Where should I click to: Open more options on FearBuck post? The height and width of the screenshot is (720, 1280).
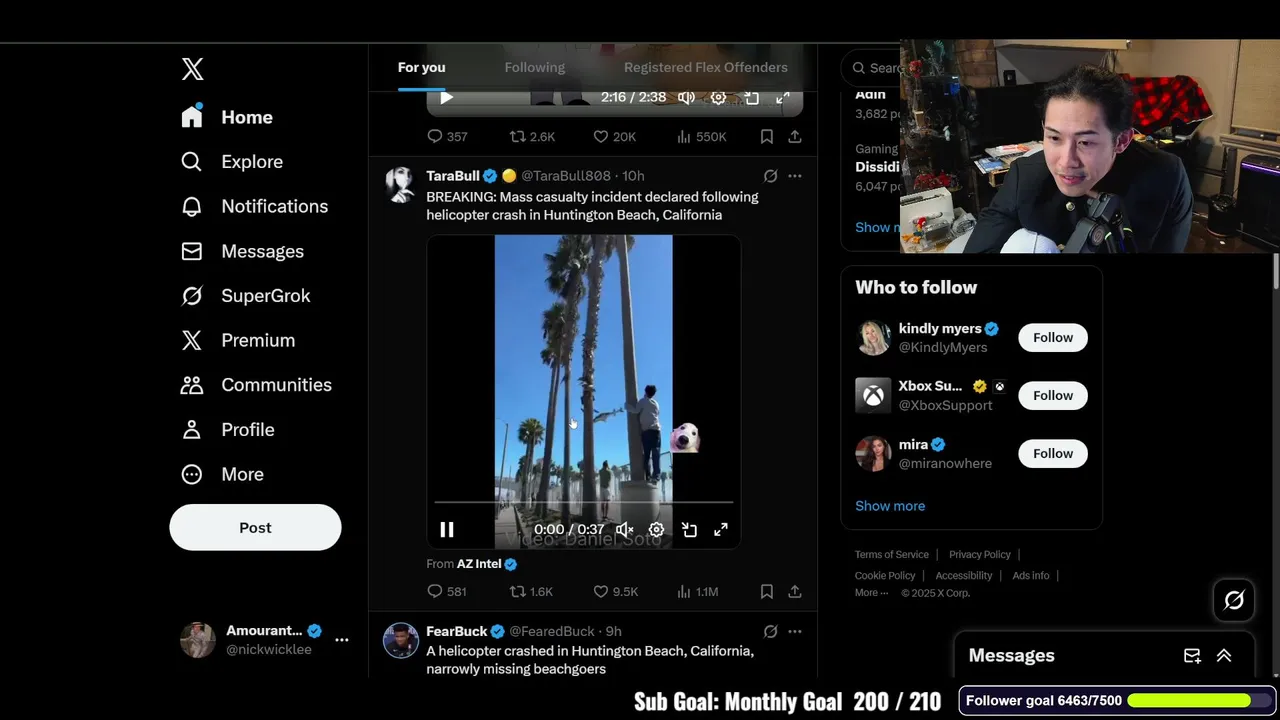[794, 632]
